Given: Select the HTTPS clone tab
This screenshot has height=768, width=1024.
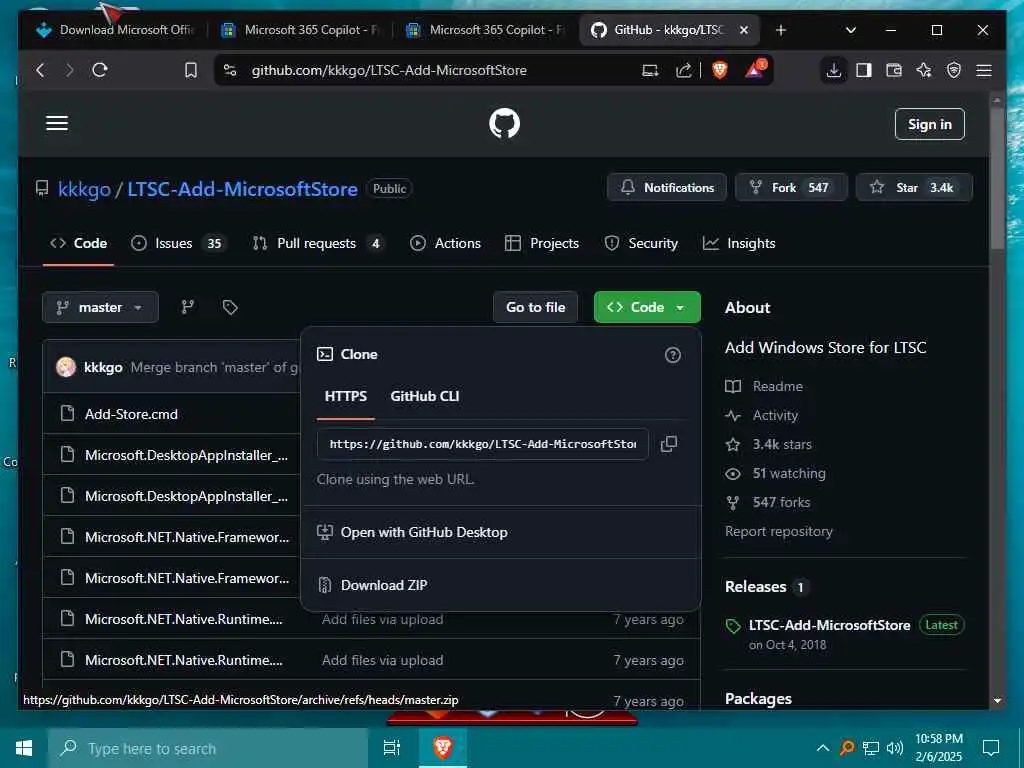Looking at the screenshot, I should click(345, 396).
